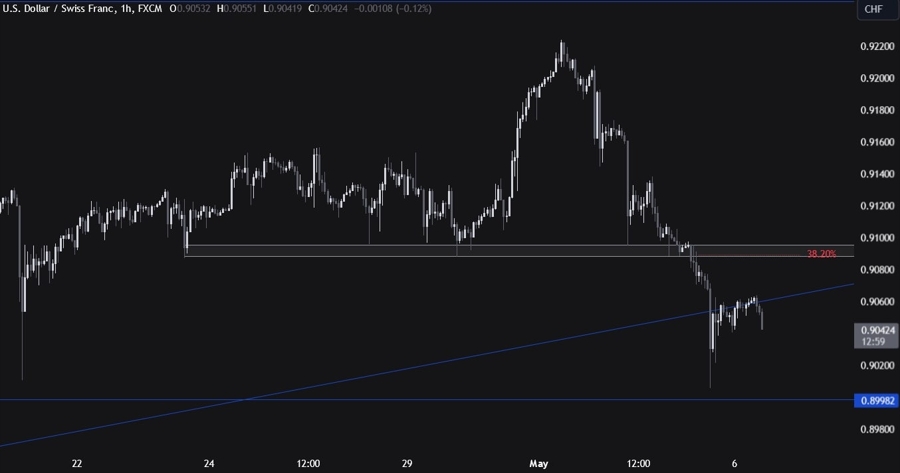900x473 pixels.
Task: Click the Low value 0.90419 in the legend
Action: point(300,9)
